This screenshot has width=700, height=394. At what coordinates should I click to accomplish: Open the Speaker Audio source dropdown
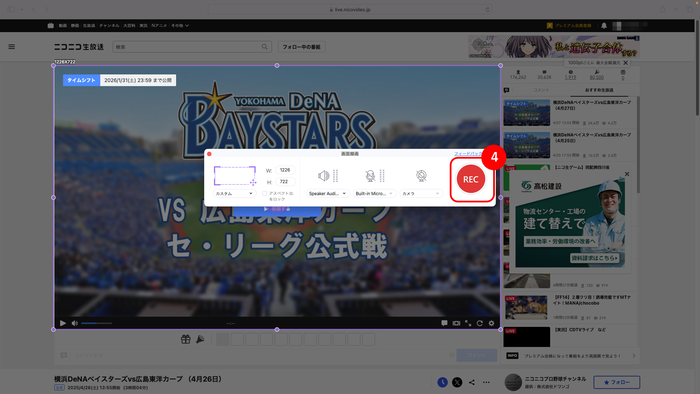click(x=327, y=194)
